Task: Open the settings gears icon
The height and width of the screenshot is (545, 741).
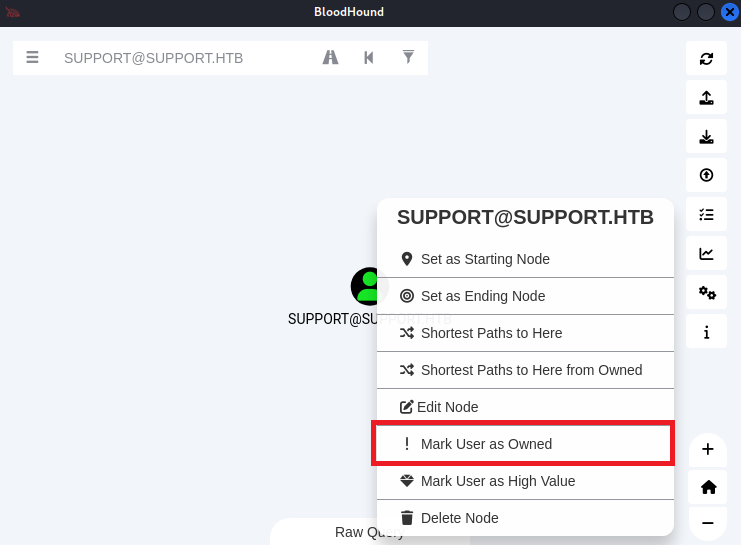Action: coord(706,293)
